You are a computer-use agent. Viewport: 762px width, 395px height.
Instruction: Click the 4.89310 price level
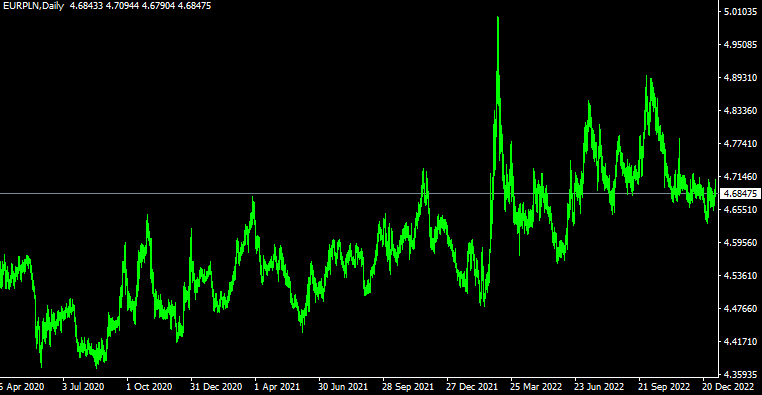[740, 78]
